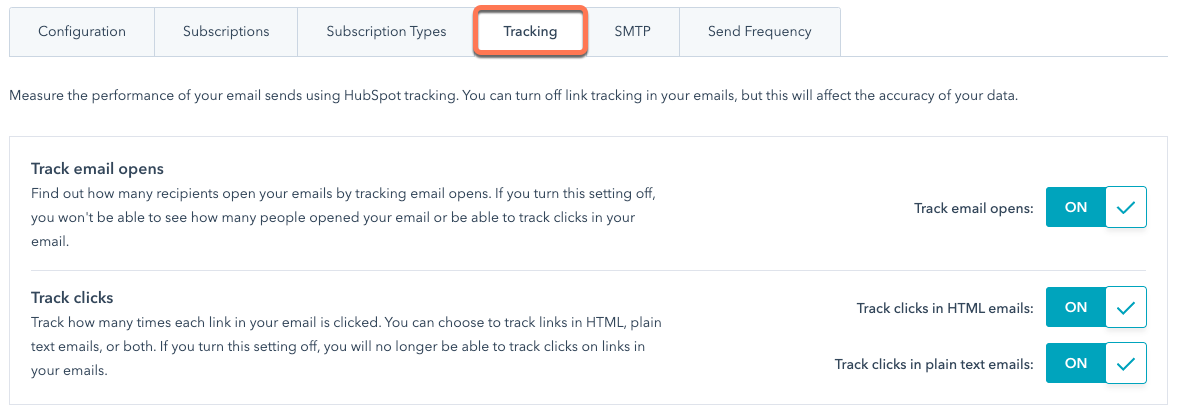Viewport: 1184px width, 414px height.
Task: Disable Track clicks in HTML emails ON switch
Action: pos(1076,307)
